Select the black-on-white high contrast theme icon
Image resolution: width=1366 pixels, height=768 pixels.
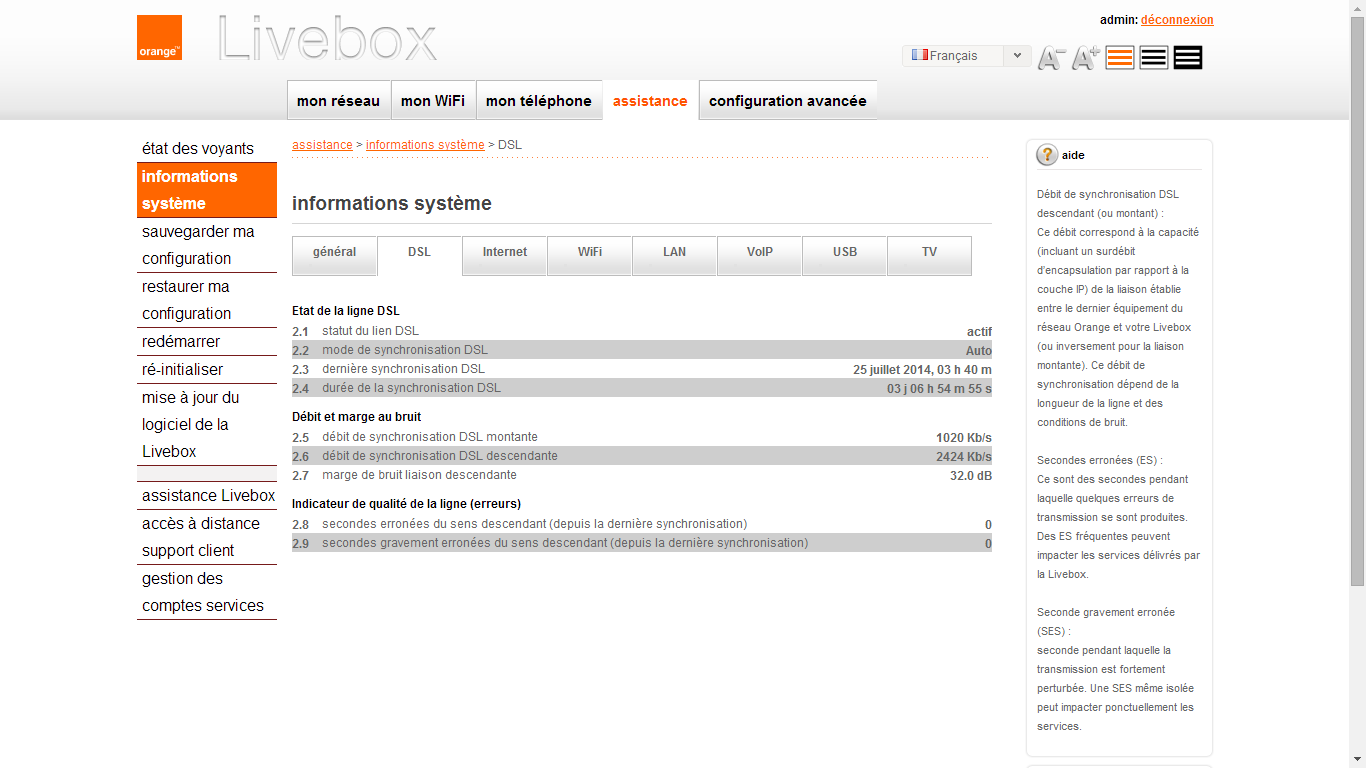tap(1154, 58)
